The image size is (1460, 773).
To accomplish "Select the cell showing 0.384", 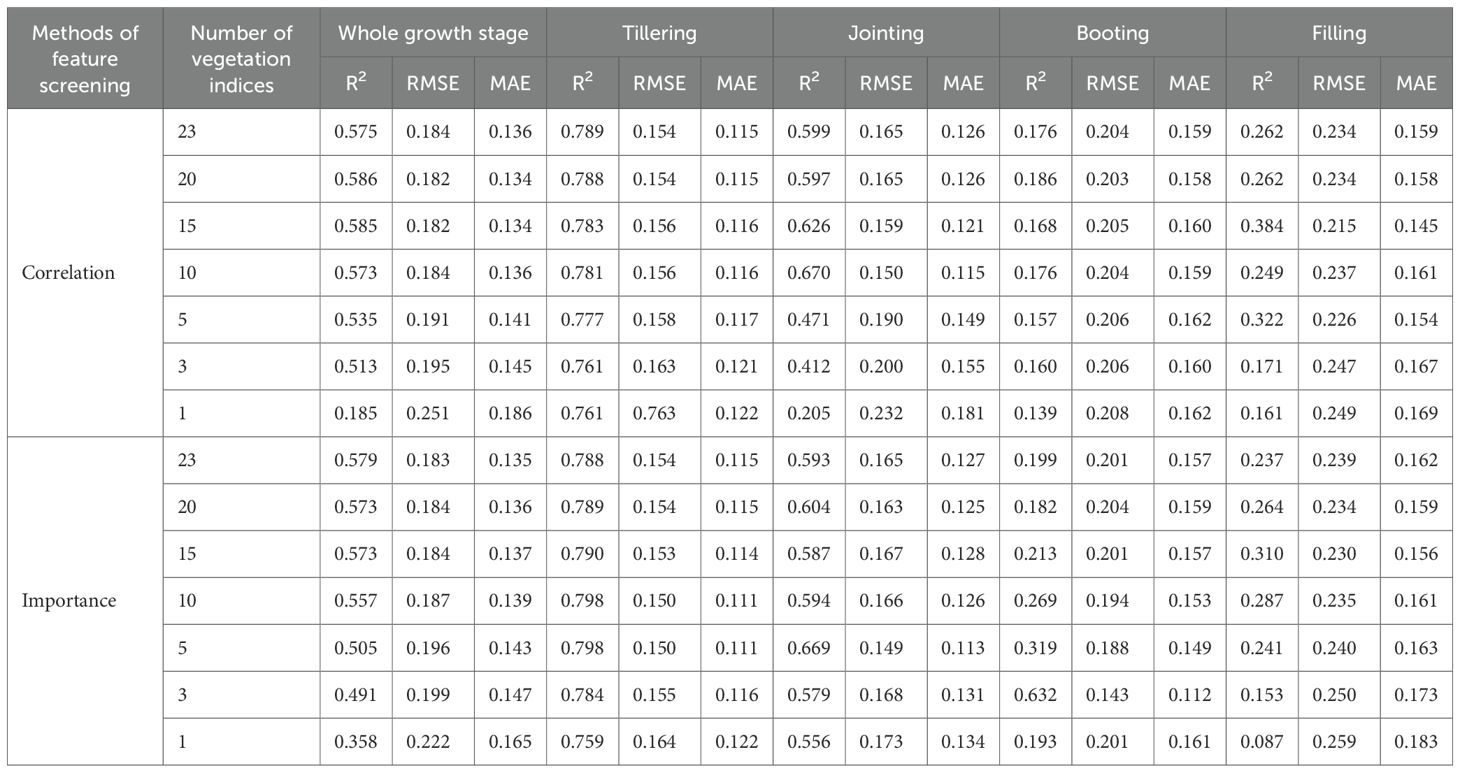I will click(1261, 225).
